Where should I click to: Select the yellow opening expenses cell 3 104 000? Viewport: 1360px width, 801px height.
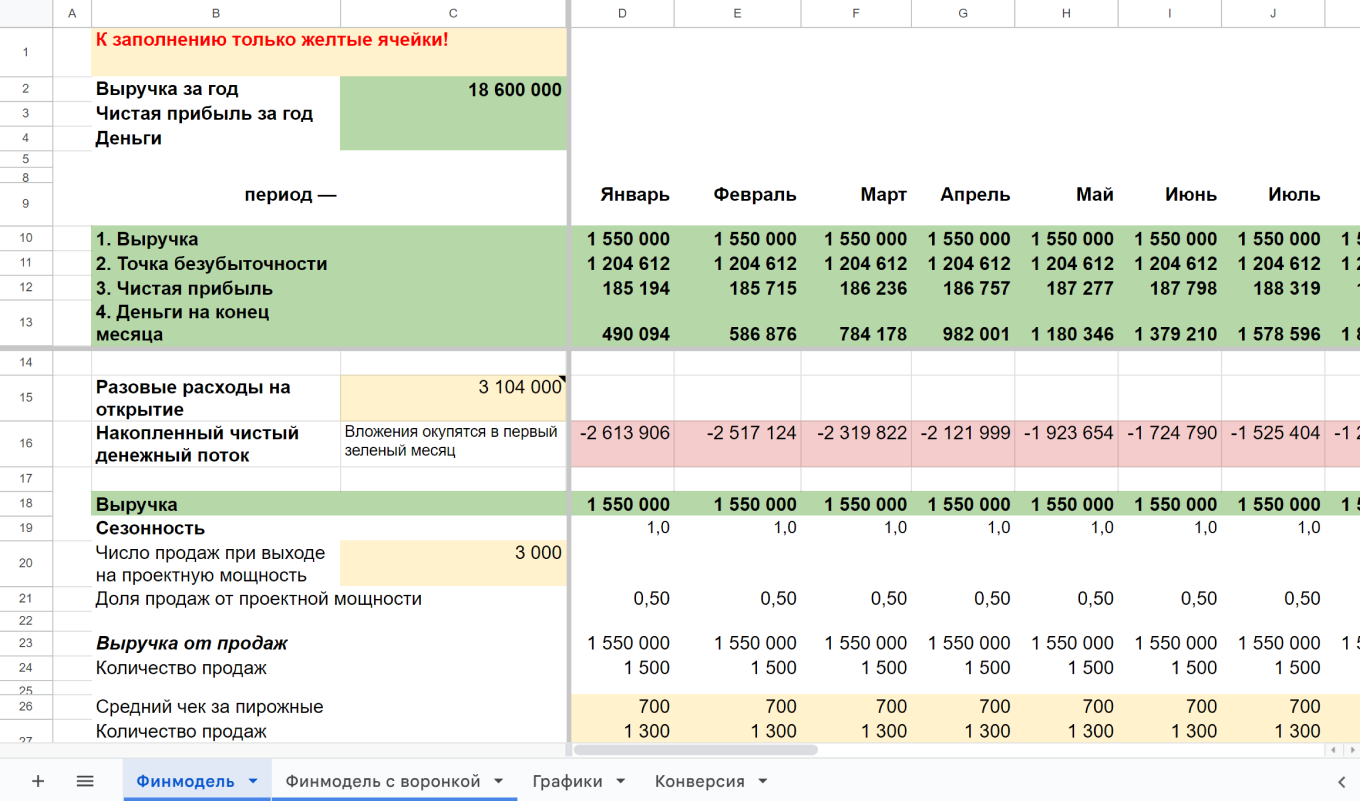pos(453,397)
